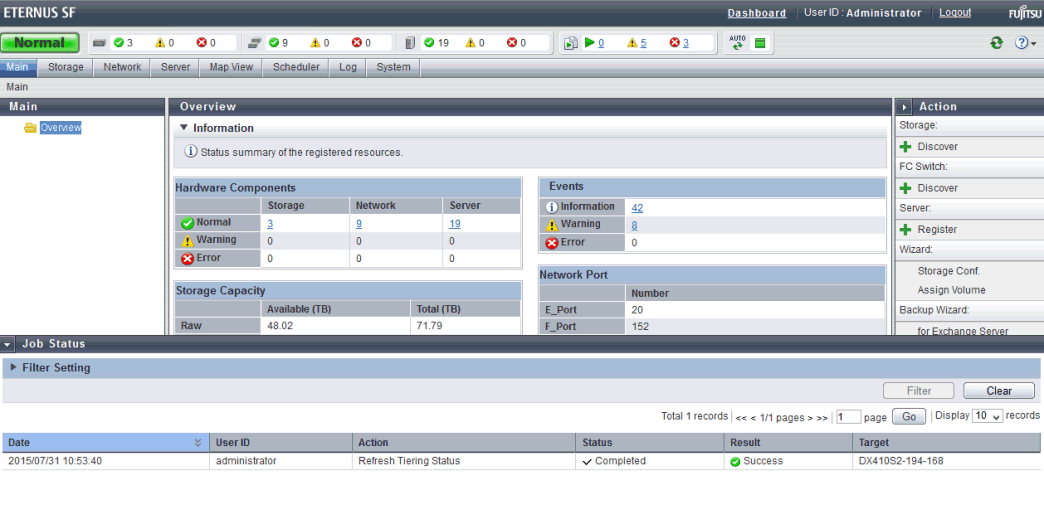Screen dimensions: 1044x529
Task: Click the Go button
Action: 909,417
